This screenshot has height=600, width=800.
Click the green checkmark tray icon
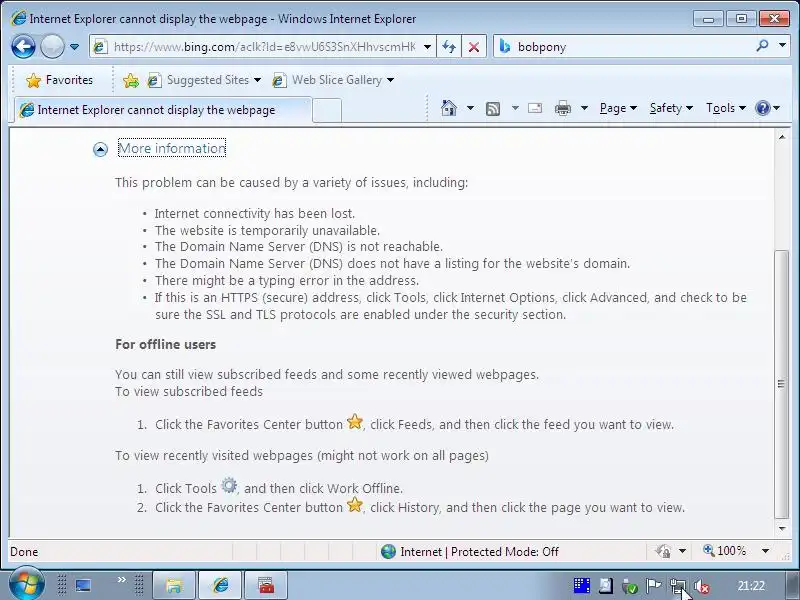tap(630, 587)
